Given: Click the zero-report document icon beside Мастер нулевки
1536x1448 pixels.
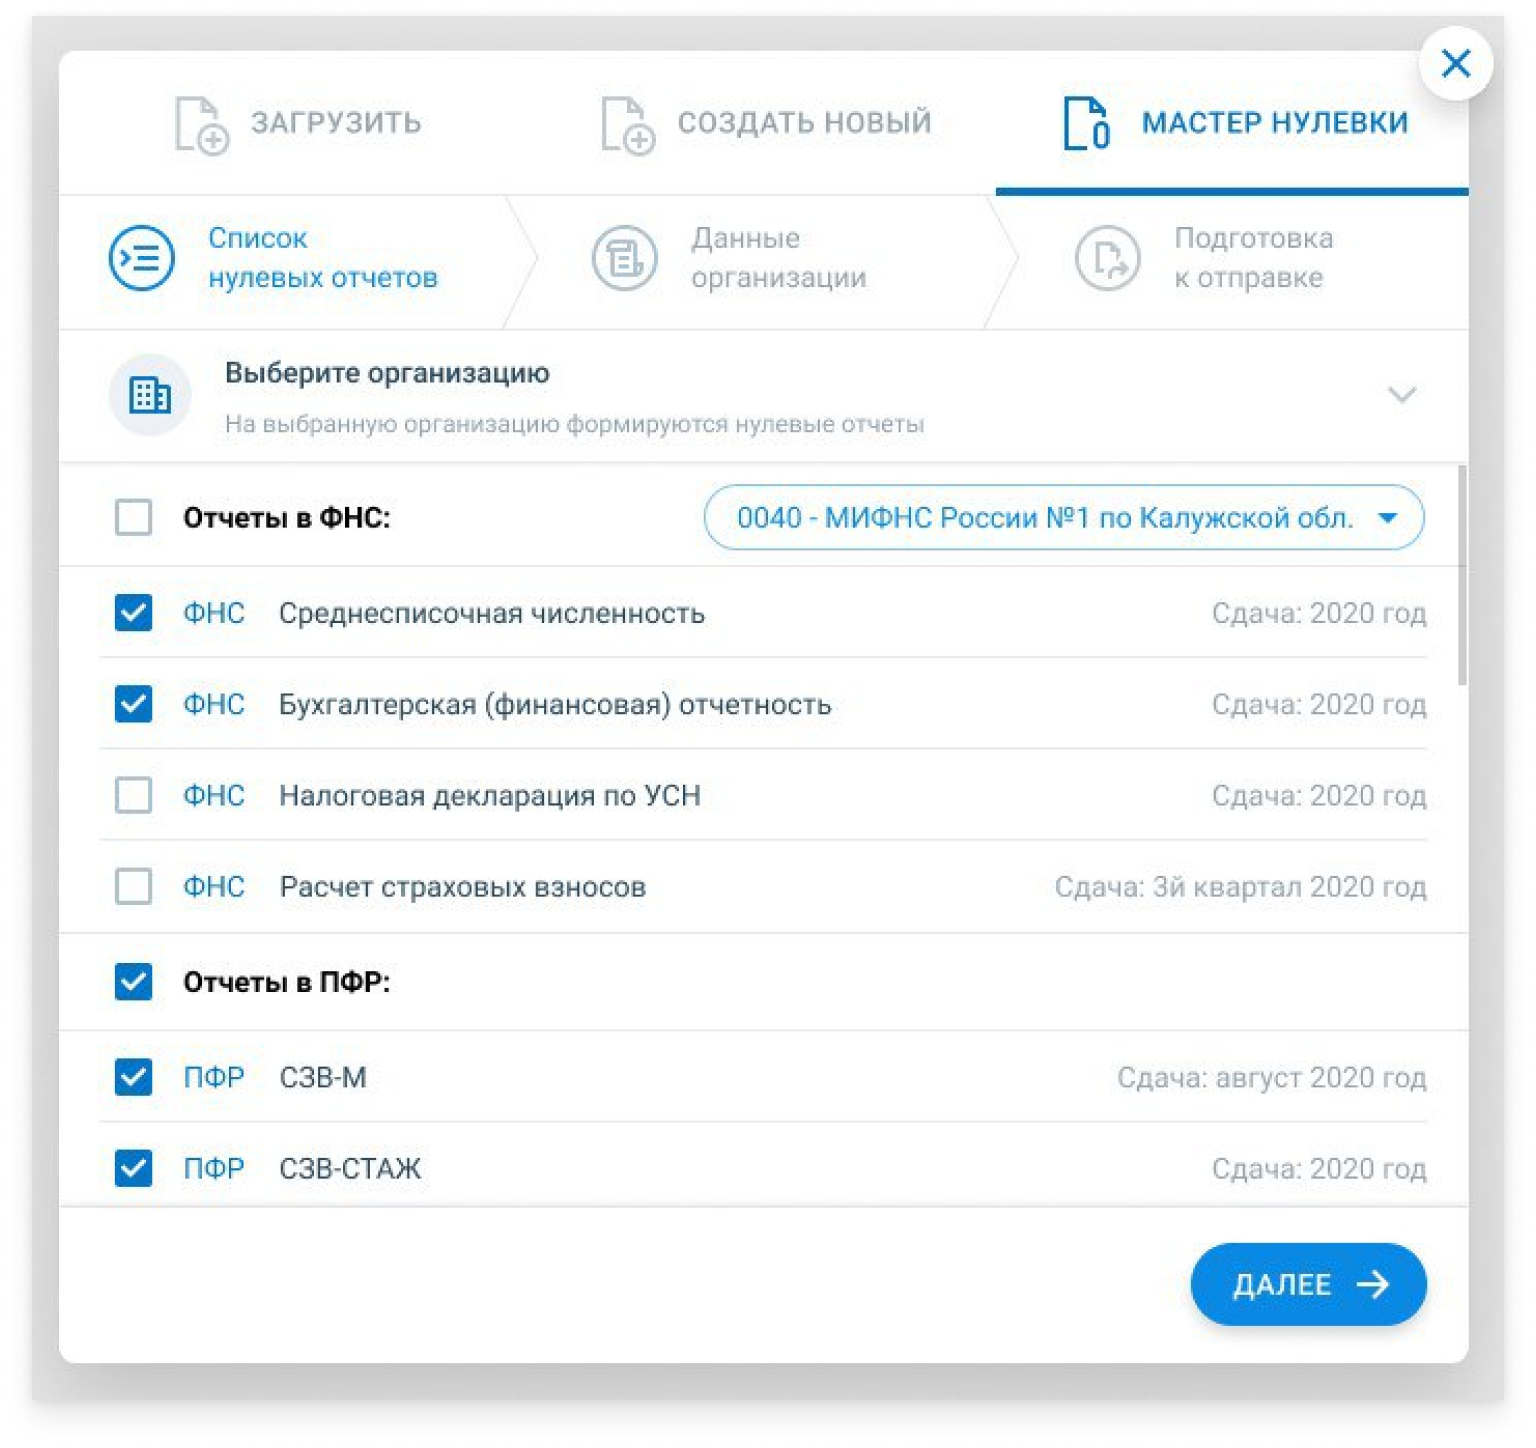Looking at the screenshot, I should click(x=1086, y=123).
